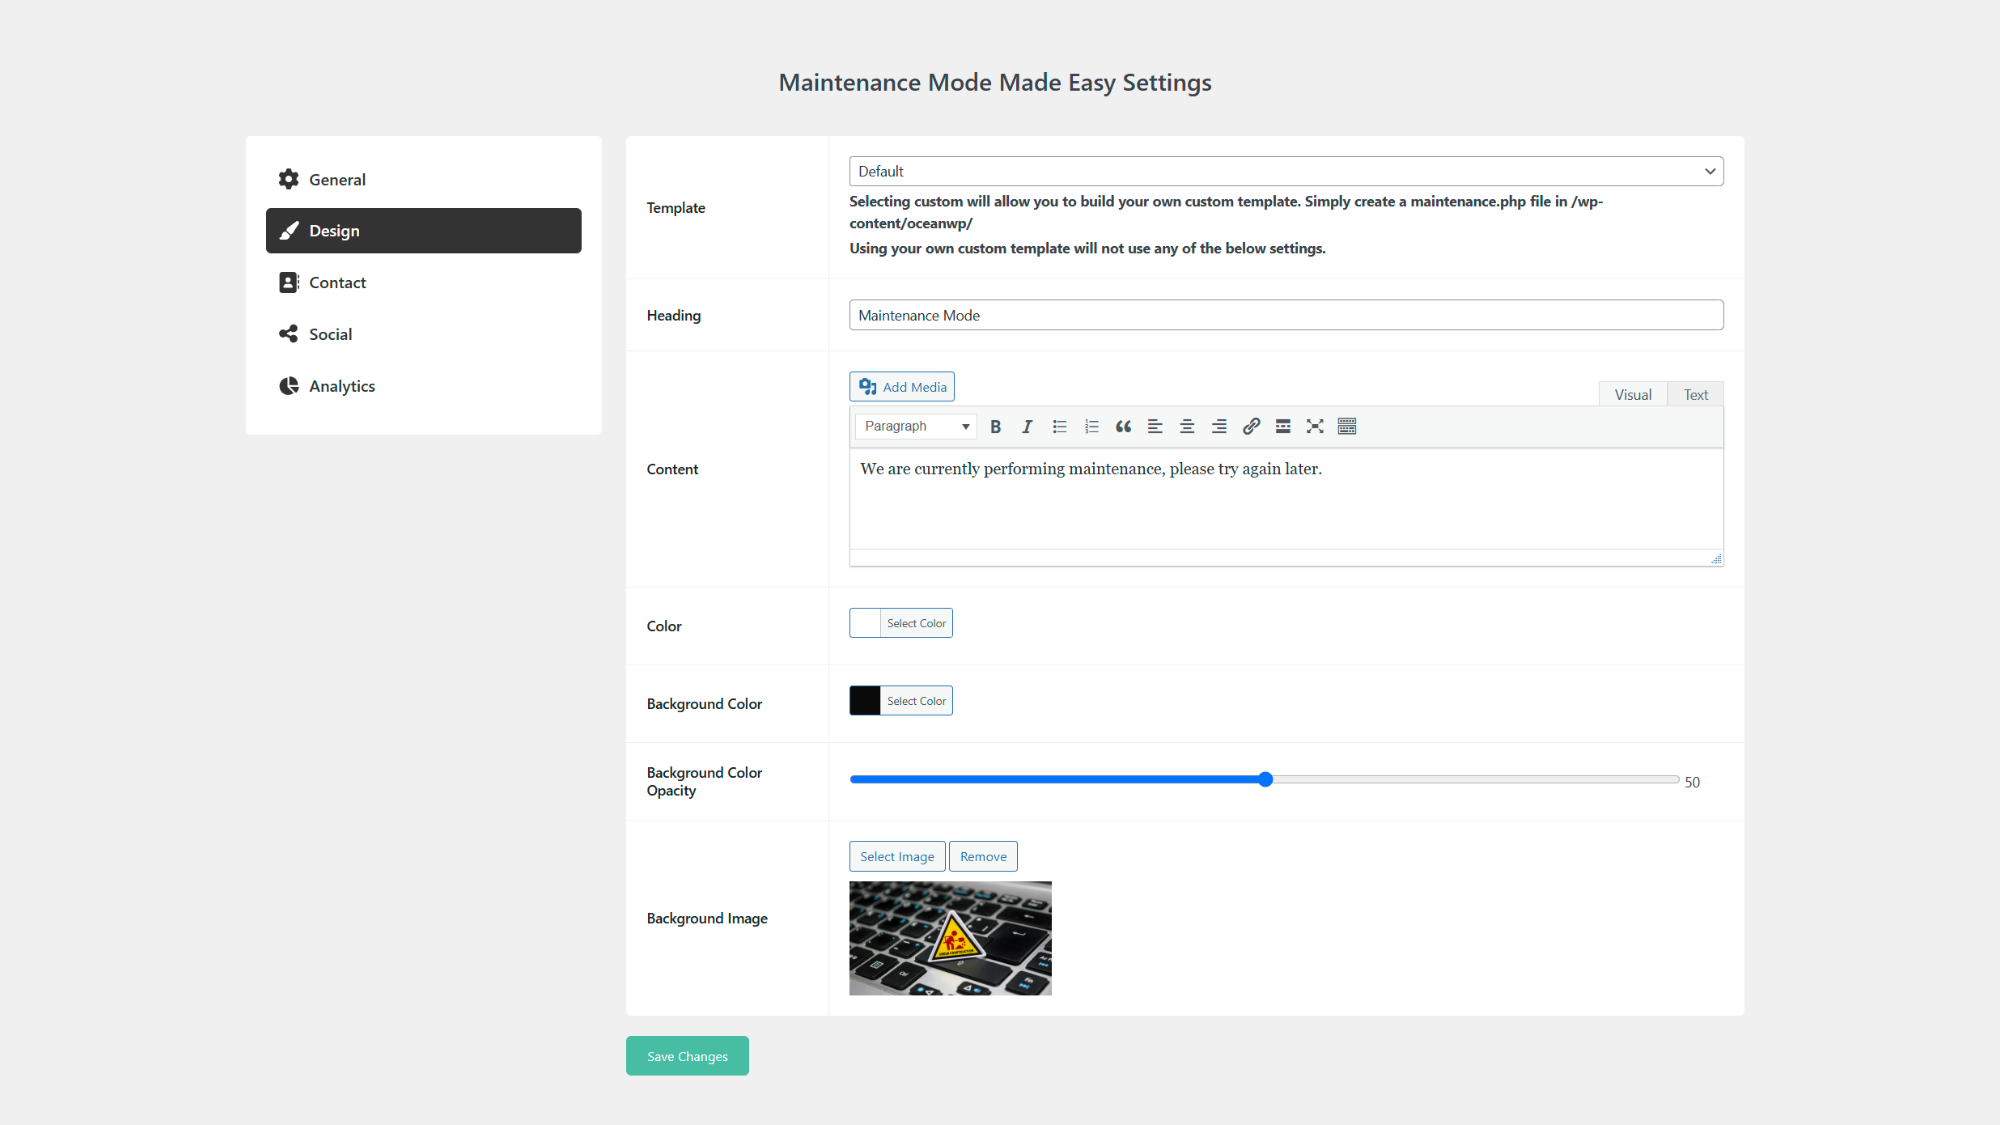The height and width of the screenshot is (1125, 2000).
Task: Click the insert link icon
Action: (x=1251, y=426)
